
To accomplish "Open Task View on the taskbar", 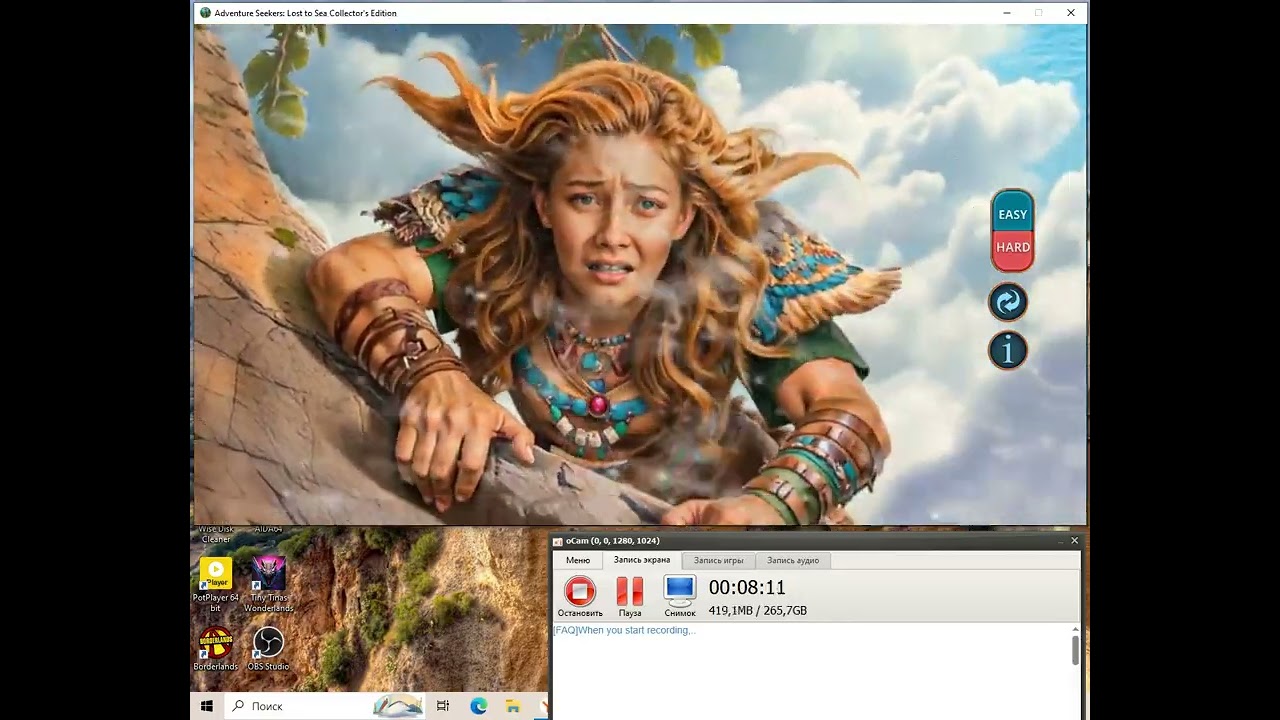I will pyautogui.click(x=443, y=706).
